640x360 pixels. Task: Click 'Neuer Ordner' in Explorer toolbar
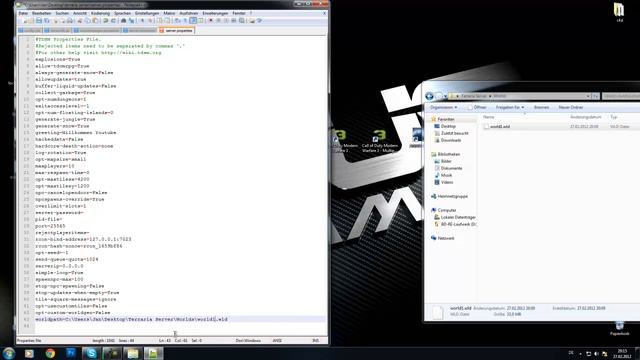coord(571,107)
